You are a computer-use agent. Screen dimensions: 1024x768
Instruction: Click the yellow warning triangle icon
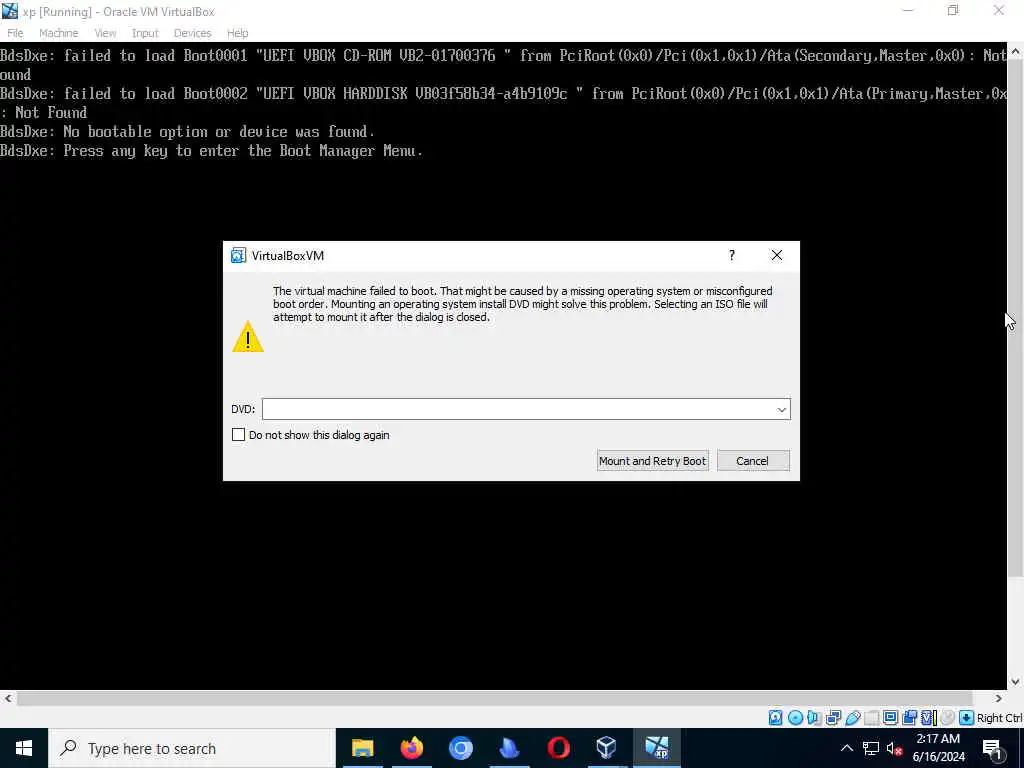click(x=248, y=337)
